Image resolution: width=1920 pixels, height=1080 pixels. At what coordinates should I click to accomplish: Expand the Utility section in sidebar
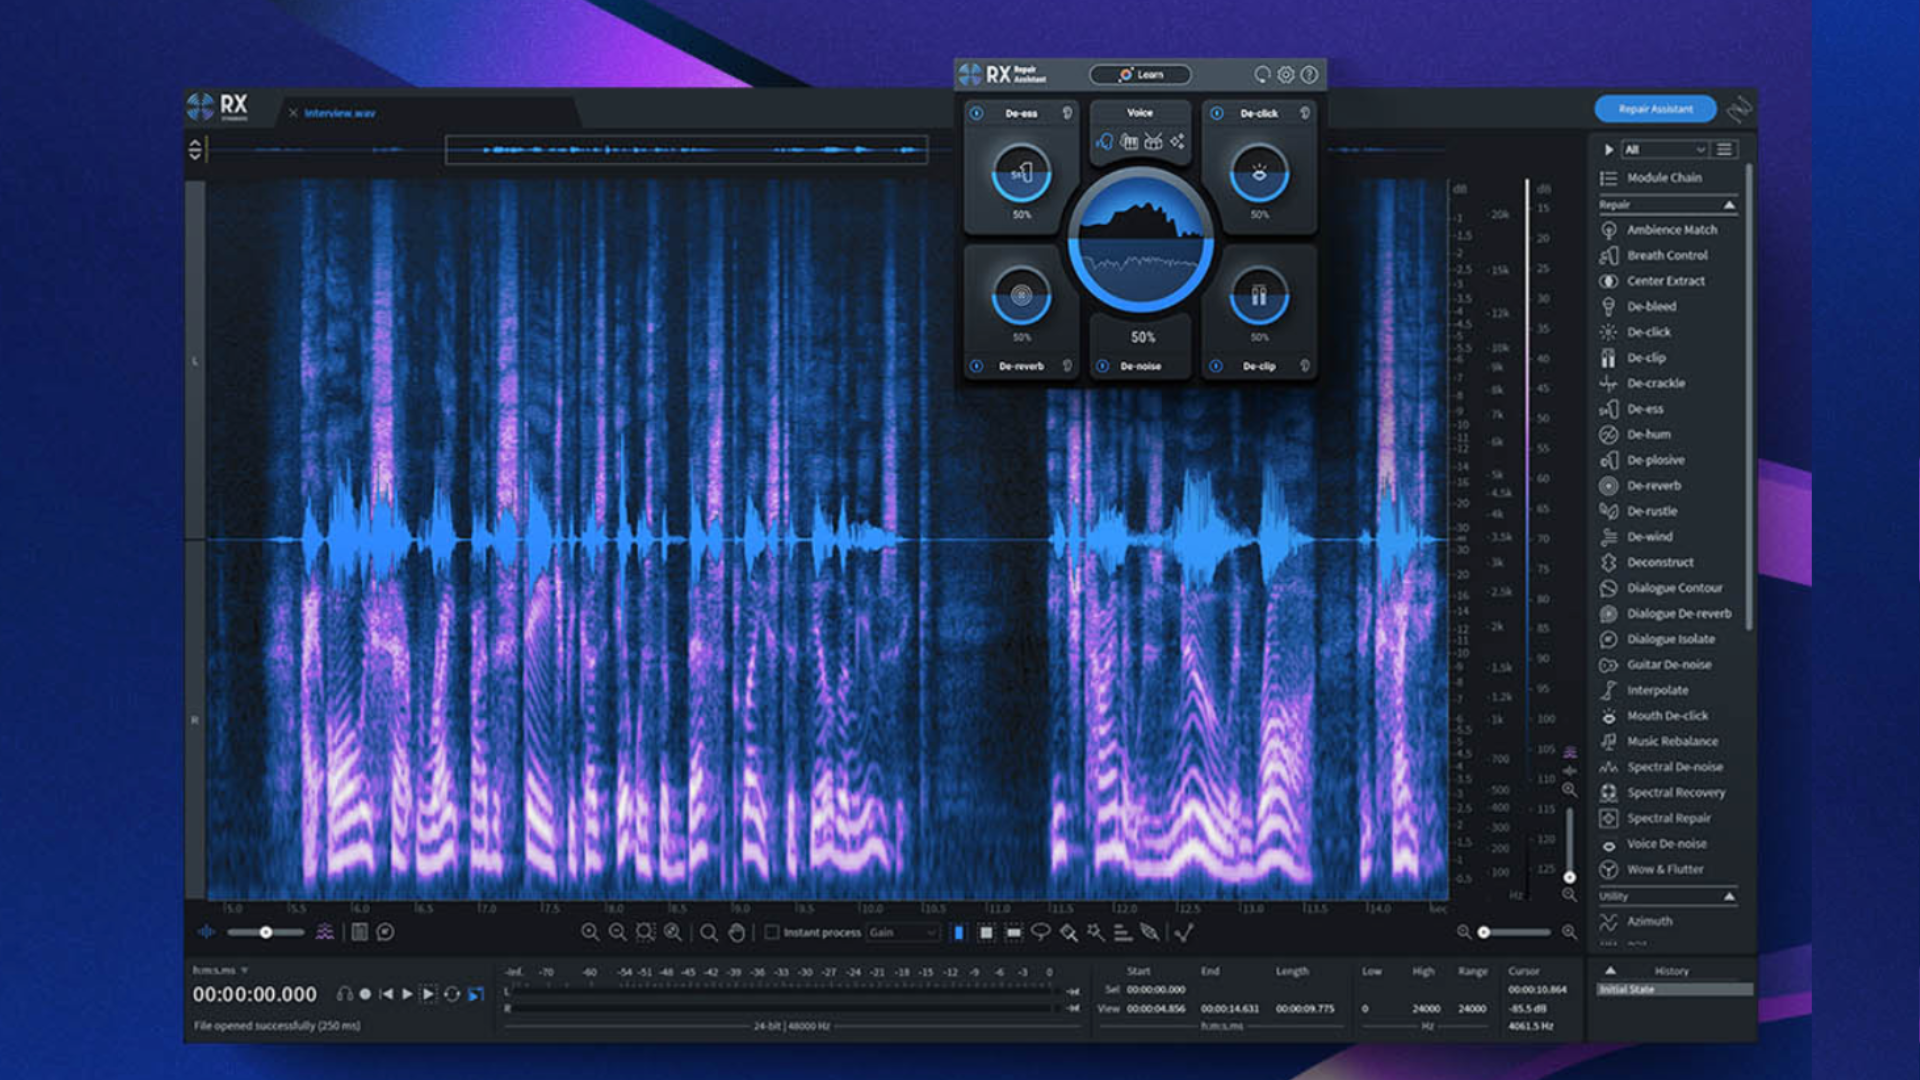coord(1729,897)
